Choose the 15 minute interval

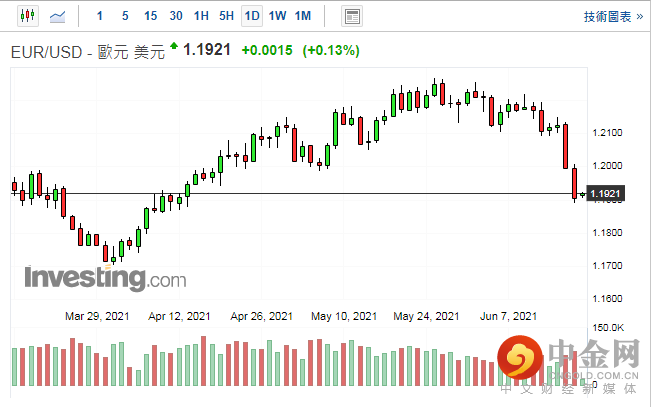click(x=150, y=16)
